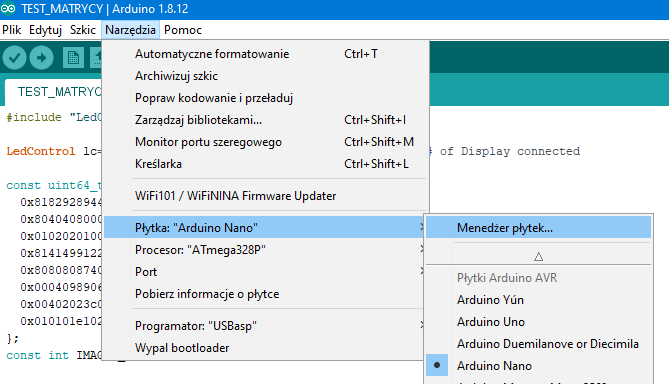Open the Szkic menu

(83, 30)
